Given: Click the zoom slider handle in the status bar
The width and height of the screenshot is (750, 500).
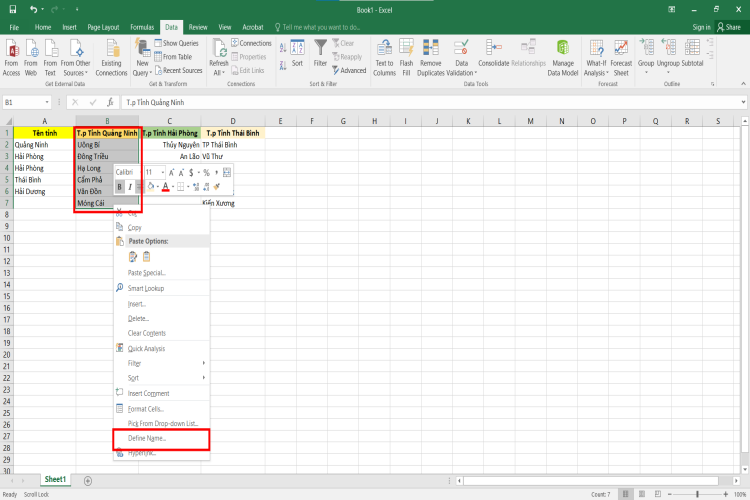Looking at the screenshot, I should pyautogui.click(x=697, y=494).
